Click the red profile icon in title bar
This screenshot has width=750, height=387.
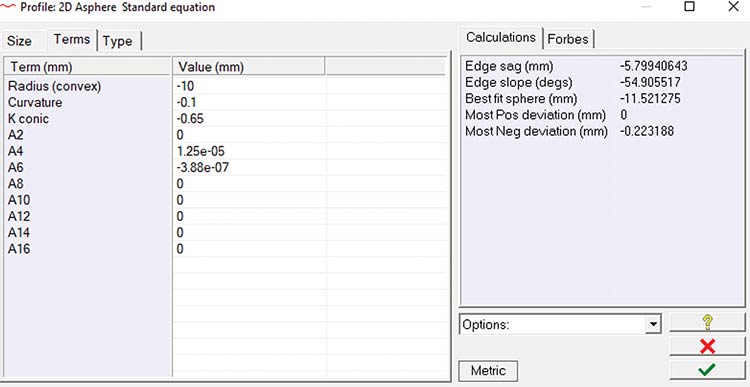9,7
